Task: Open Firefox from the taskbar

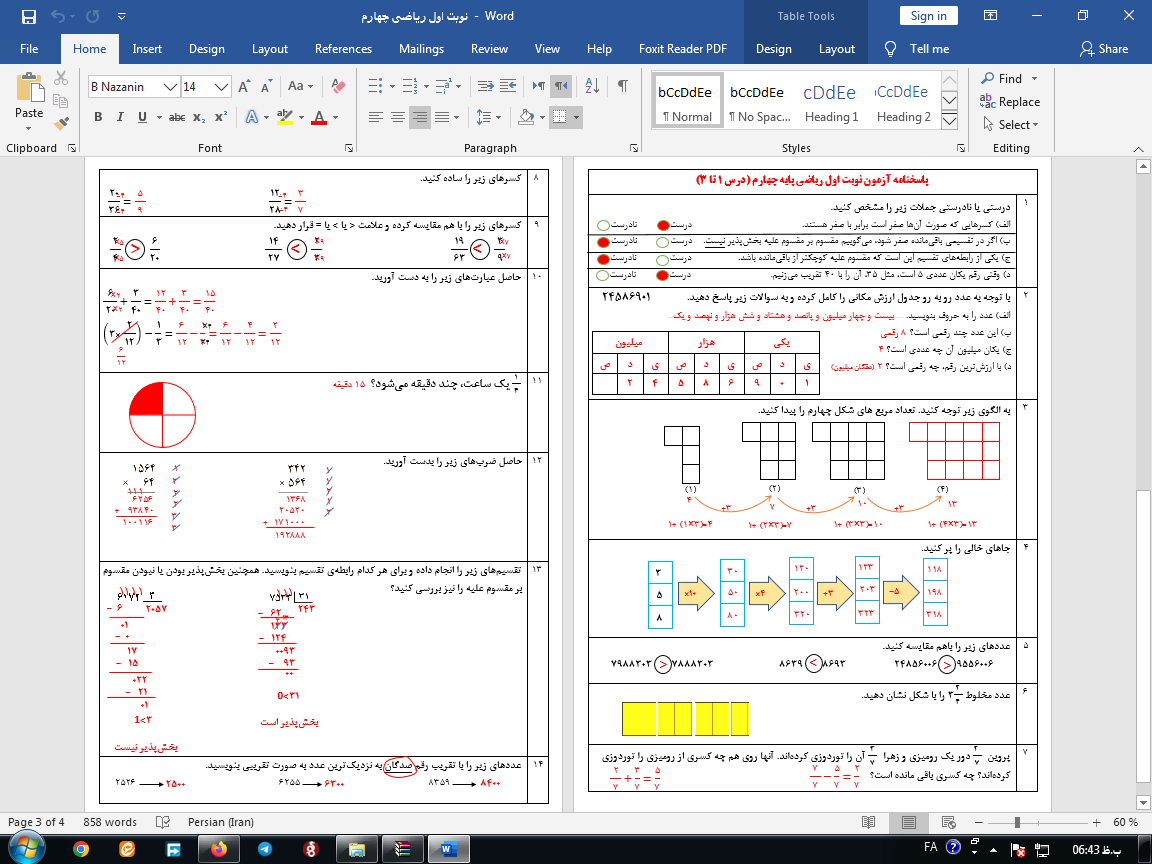Action: pos(218,849)
